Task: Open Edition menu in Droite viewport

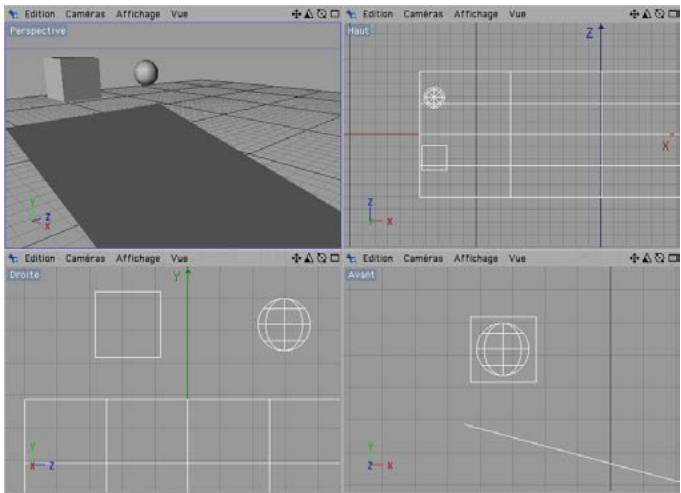Action: [x=40, y=258]
